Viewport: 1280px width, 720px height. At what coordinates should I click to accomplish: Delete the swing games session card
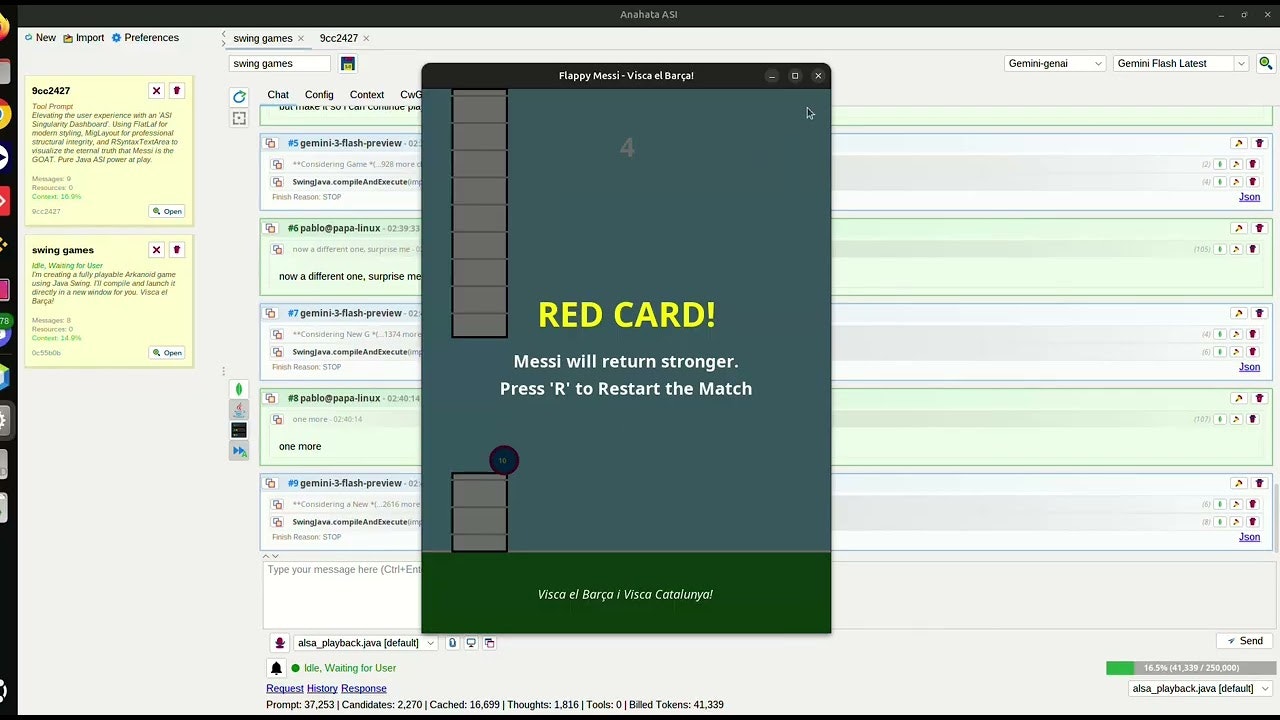[177, 250]
